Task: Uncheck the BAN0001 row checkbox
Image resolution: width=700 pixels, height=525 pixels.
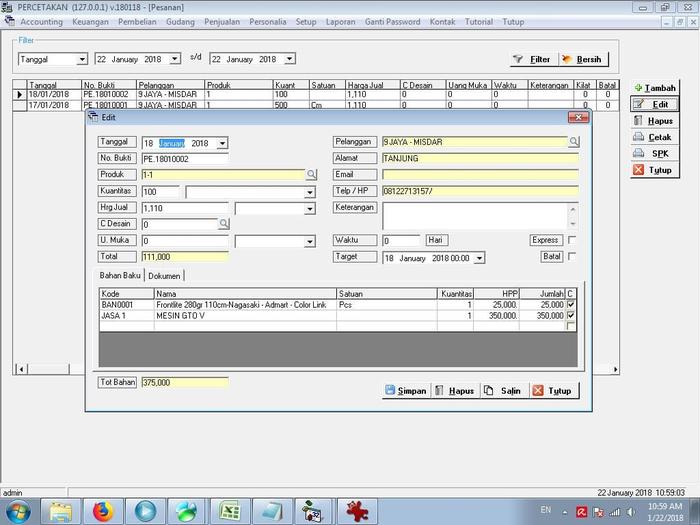Action: tap(571, 304)
